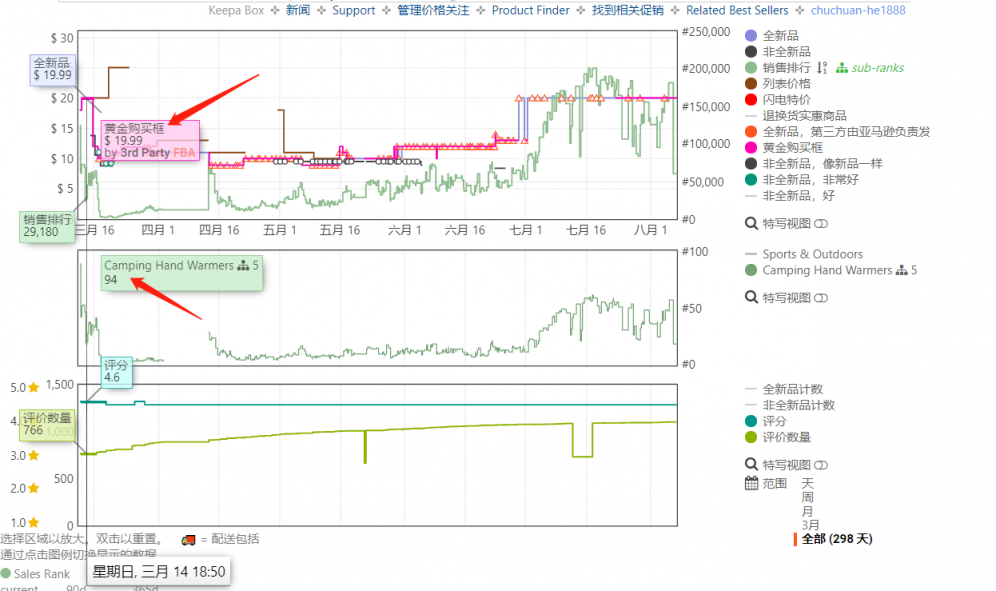
Task: Click the ratings chart 特写视图 magnifier icon
Action: point(751,465)
